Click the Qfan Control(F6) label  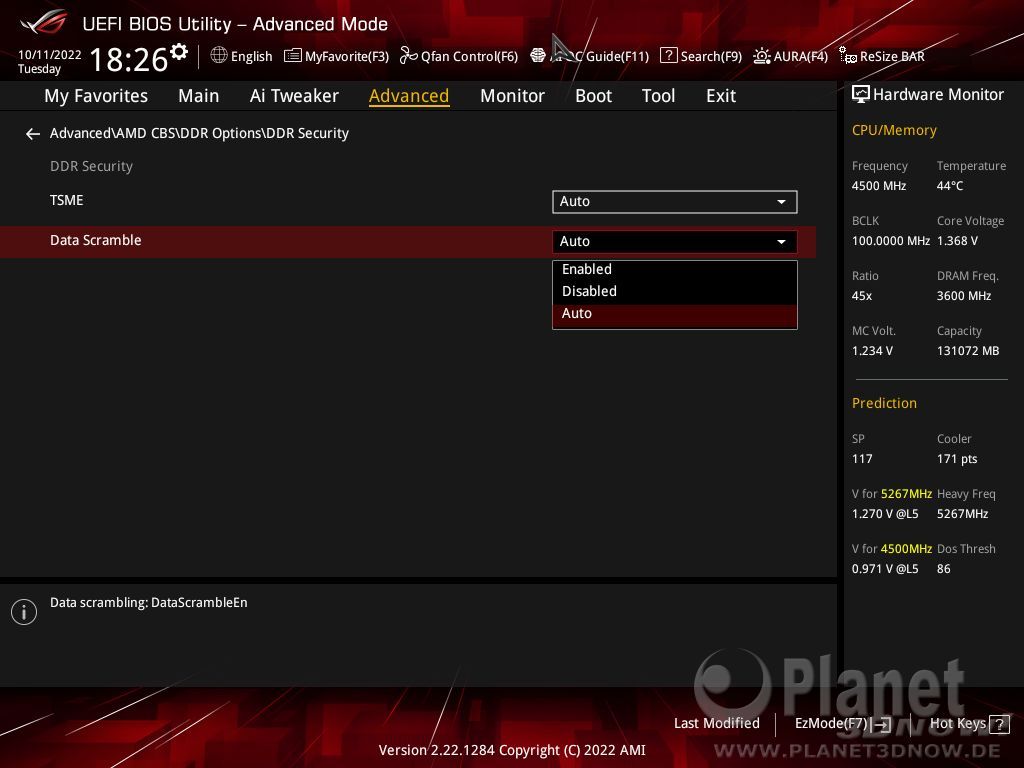coord(469,57)
